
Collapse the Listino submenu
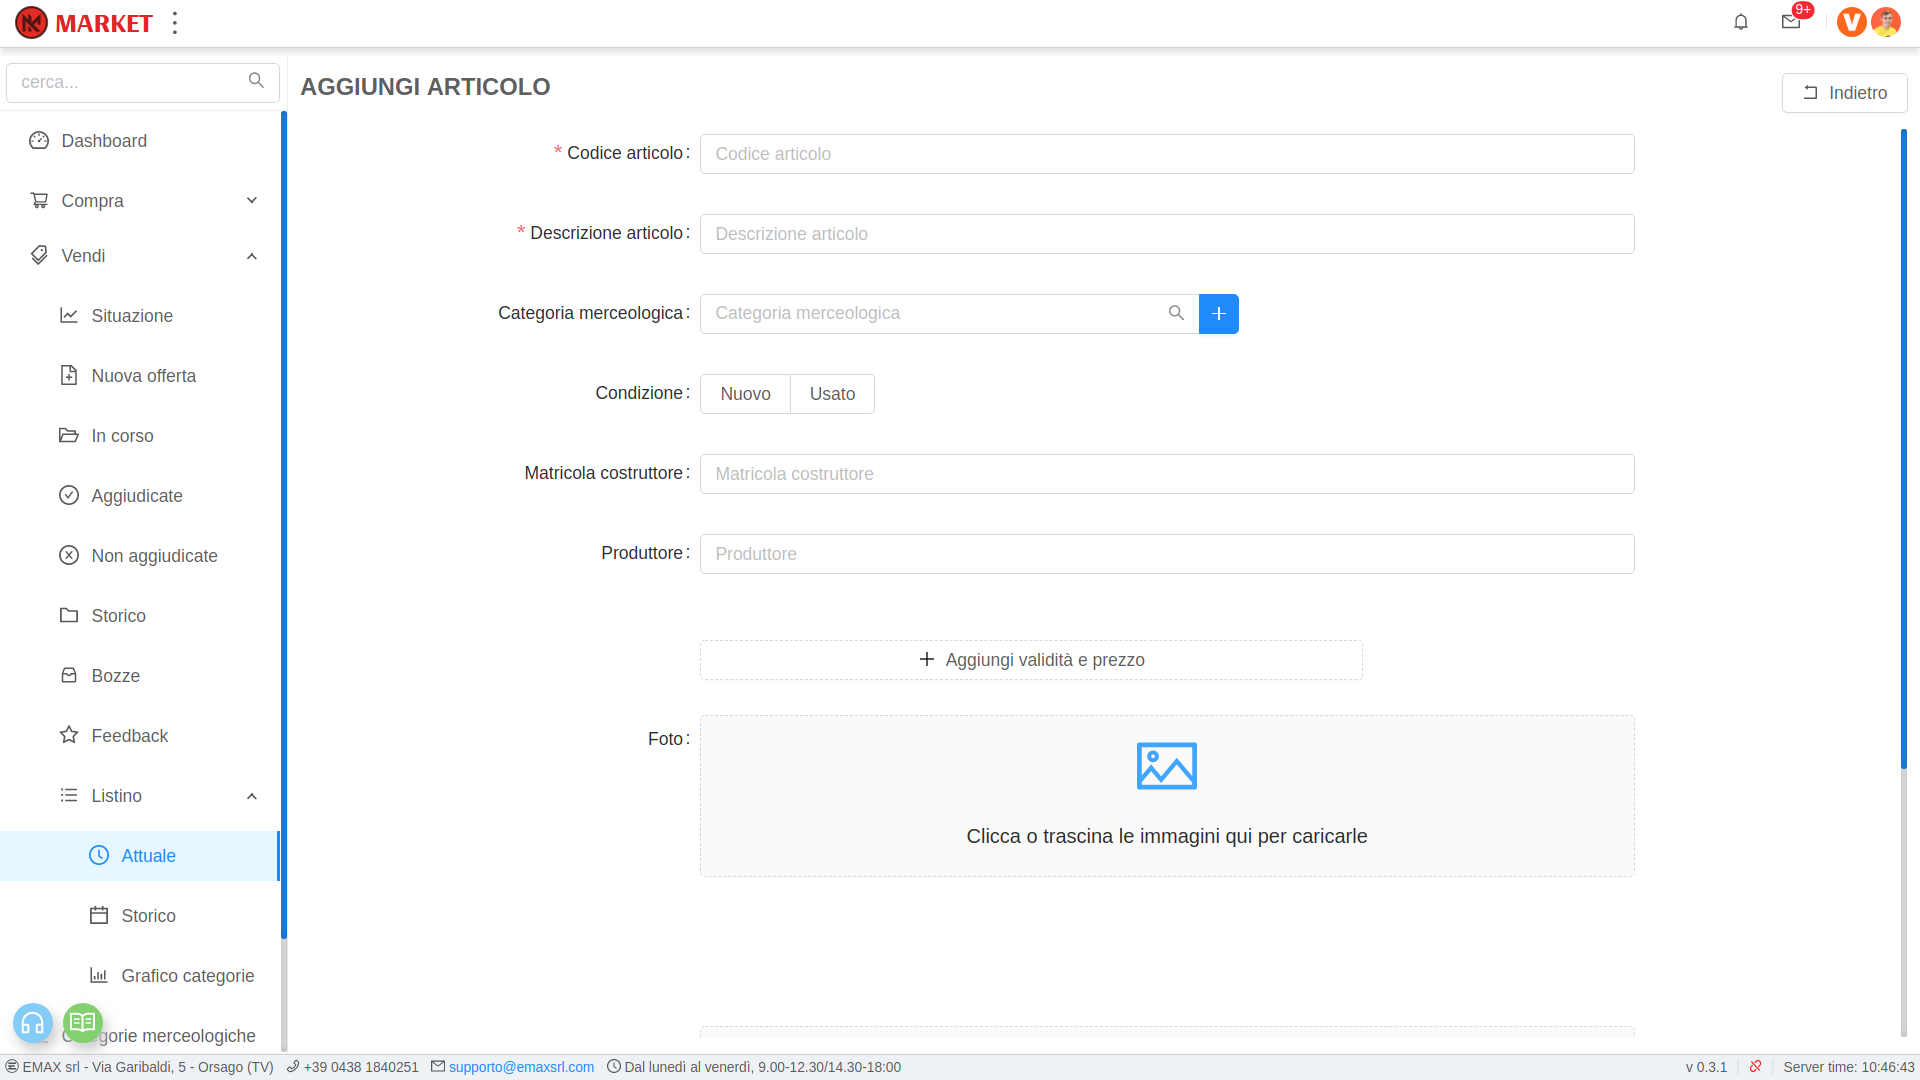(252, 796)
